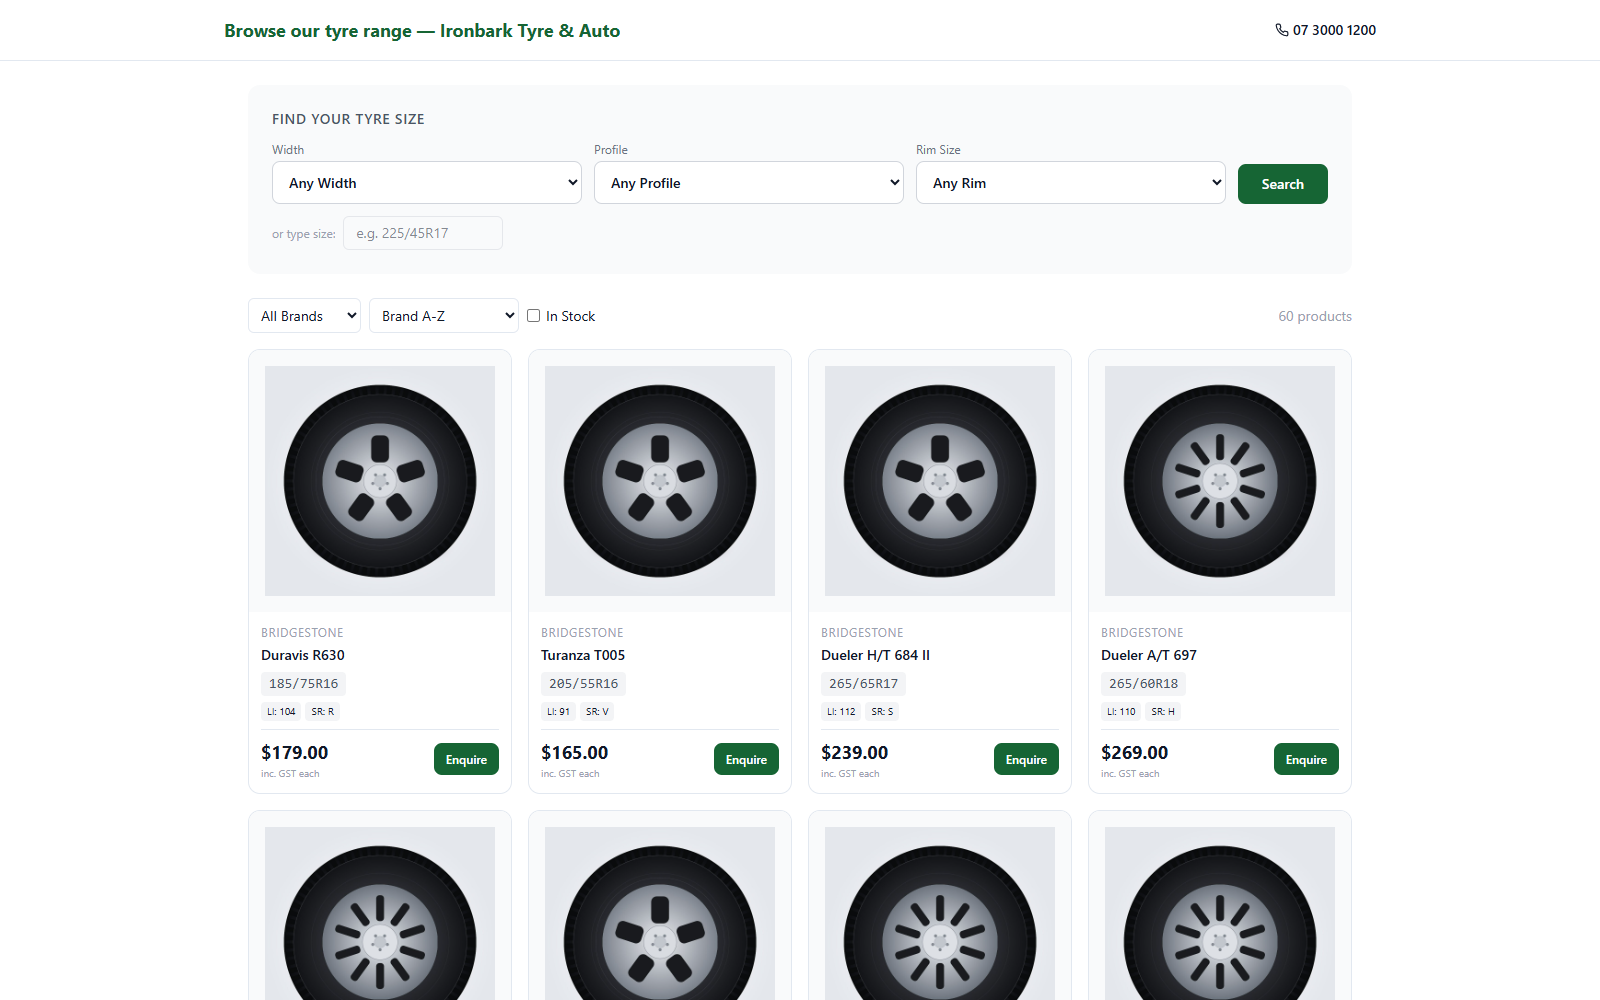The height and width of the screenshot is (1000, 1600).
Task: Click the $179.00 price
Action: pos(295,753)
